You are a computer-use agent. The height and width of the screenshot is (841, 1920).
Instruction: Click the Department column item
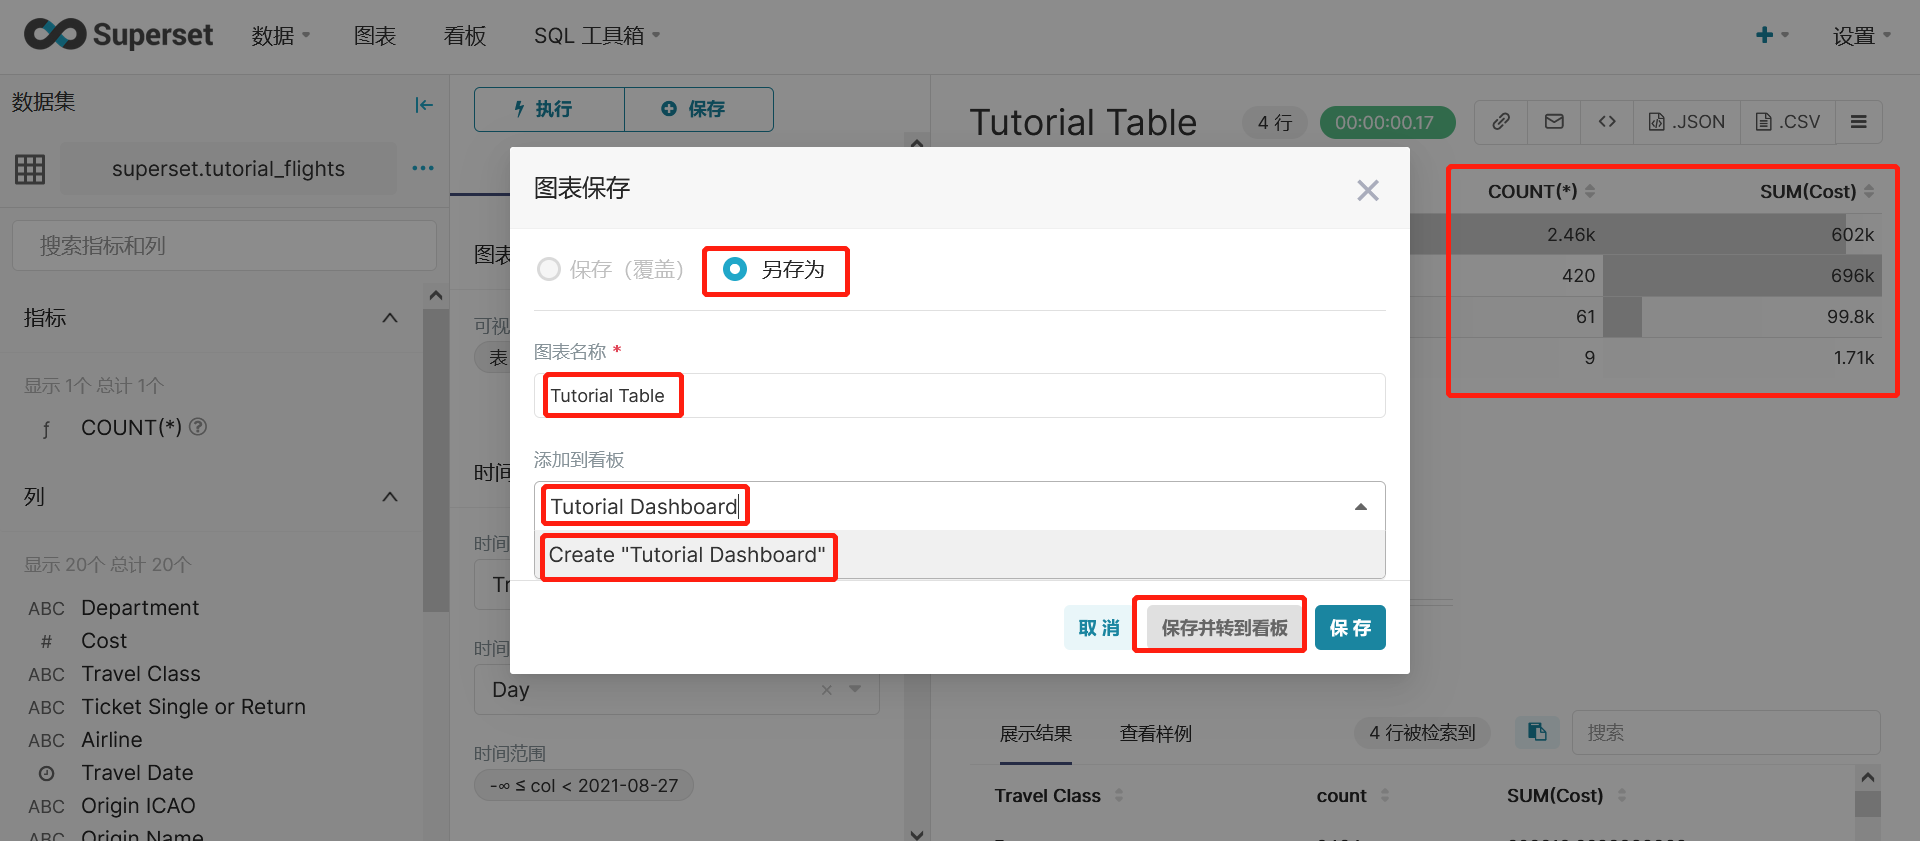(140, 608)
